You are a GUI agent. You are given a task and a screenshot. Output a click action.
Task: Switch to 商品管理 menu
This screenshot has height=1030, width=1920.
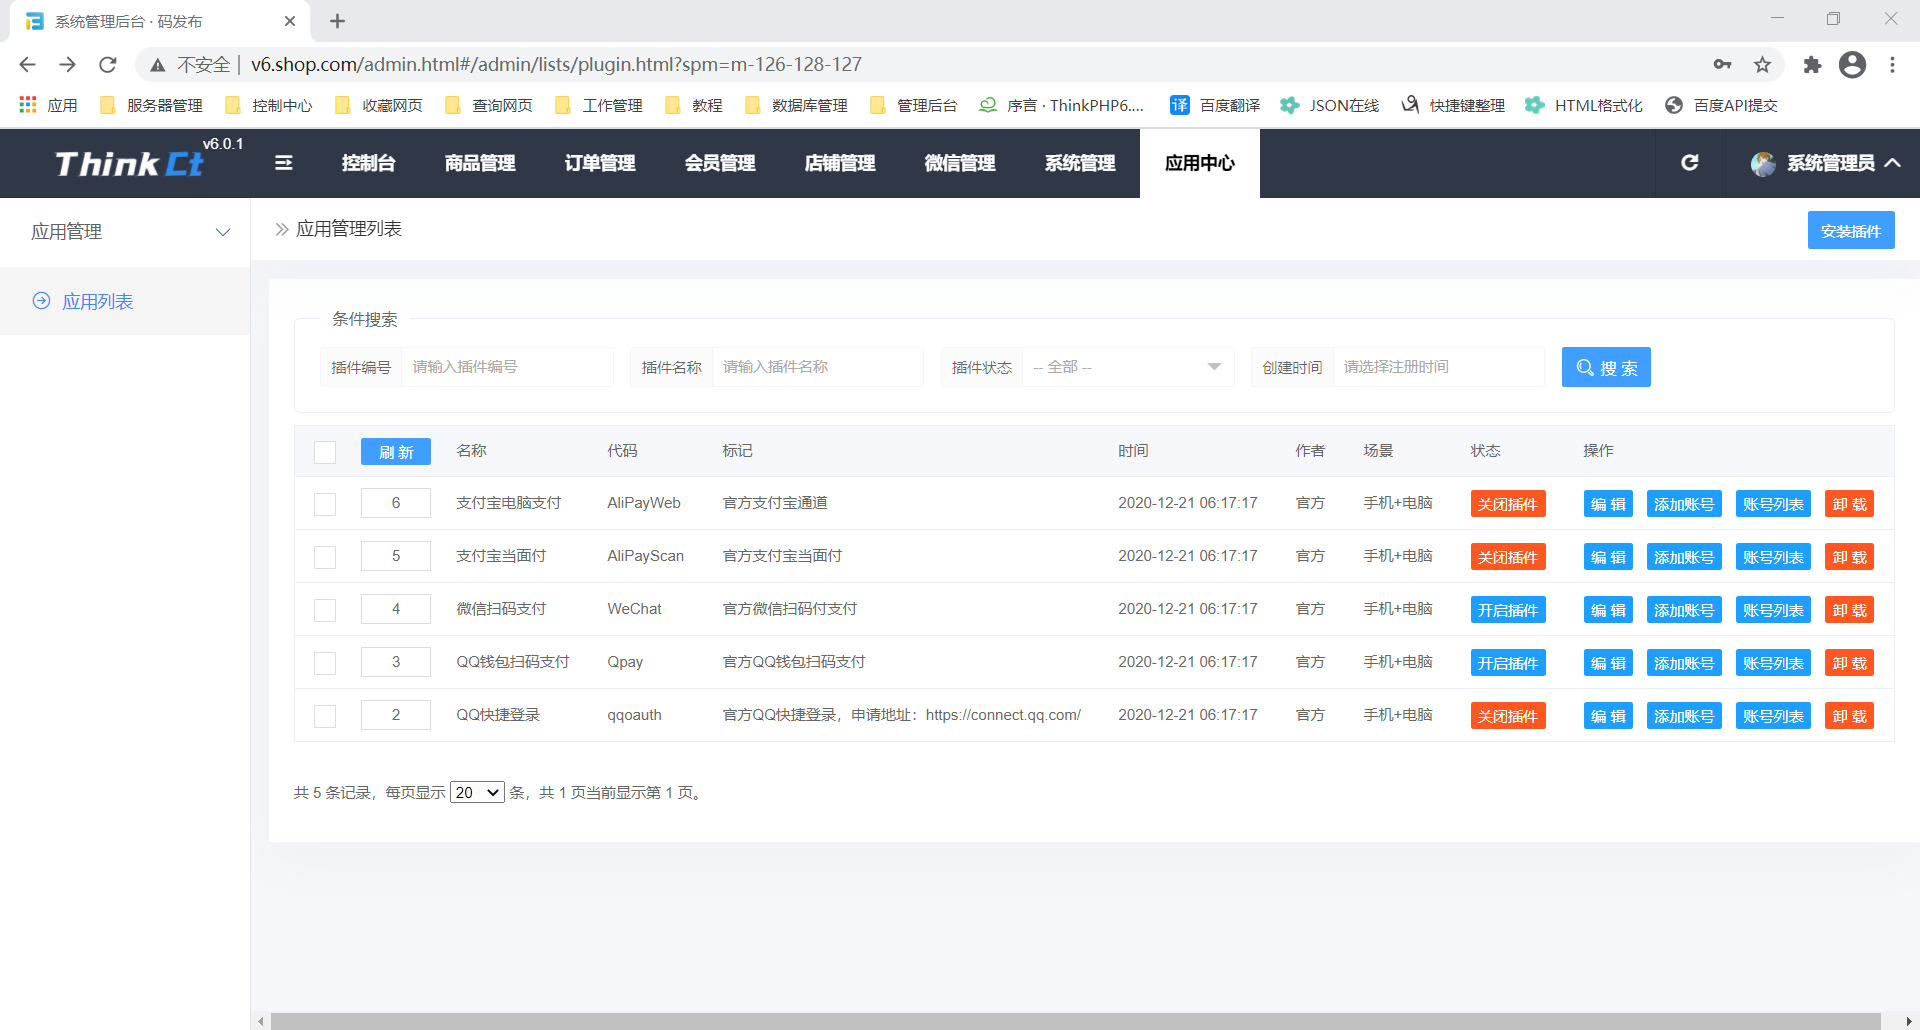click(x=480, y=163)
